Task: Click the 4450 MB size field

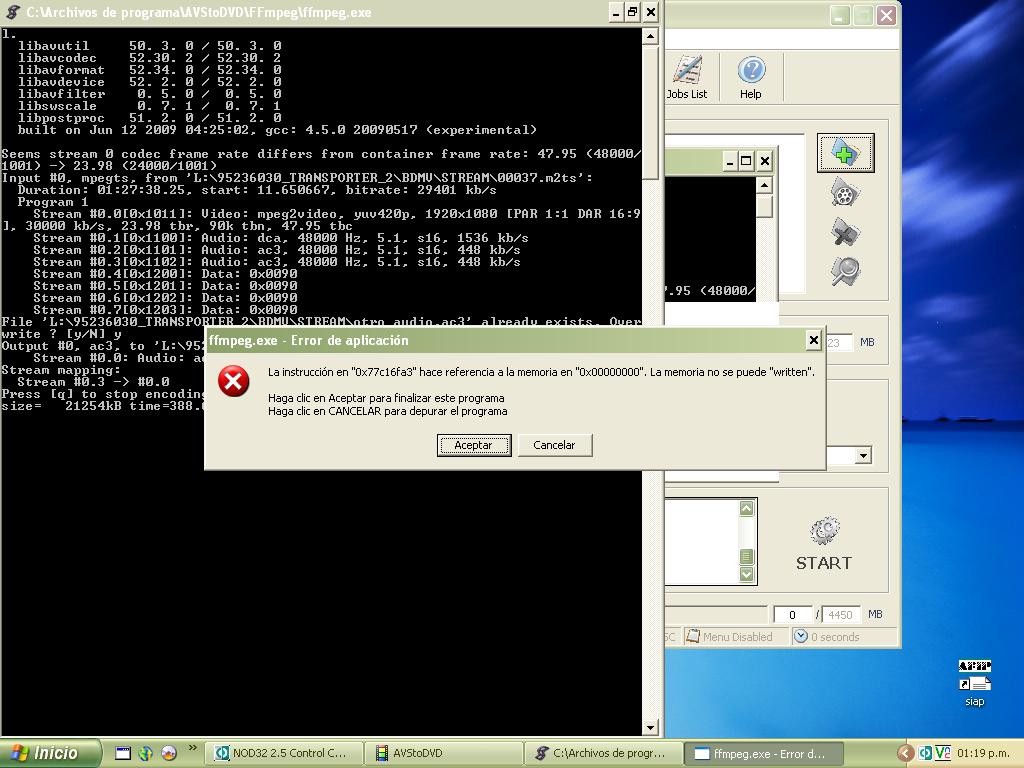Action: pyautogui.click(x=840, y=615)
